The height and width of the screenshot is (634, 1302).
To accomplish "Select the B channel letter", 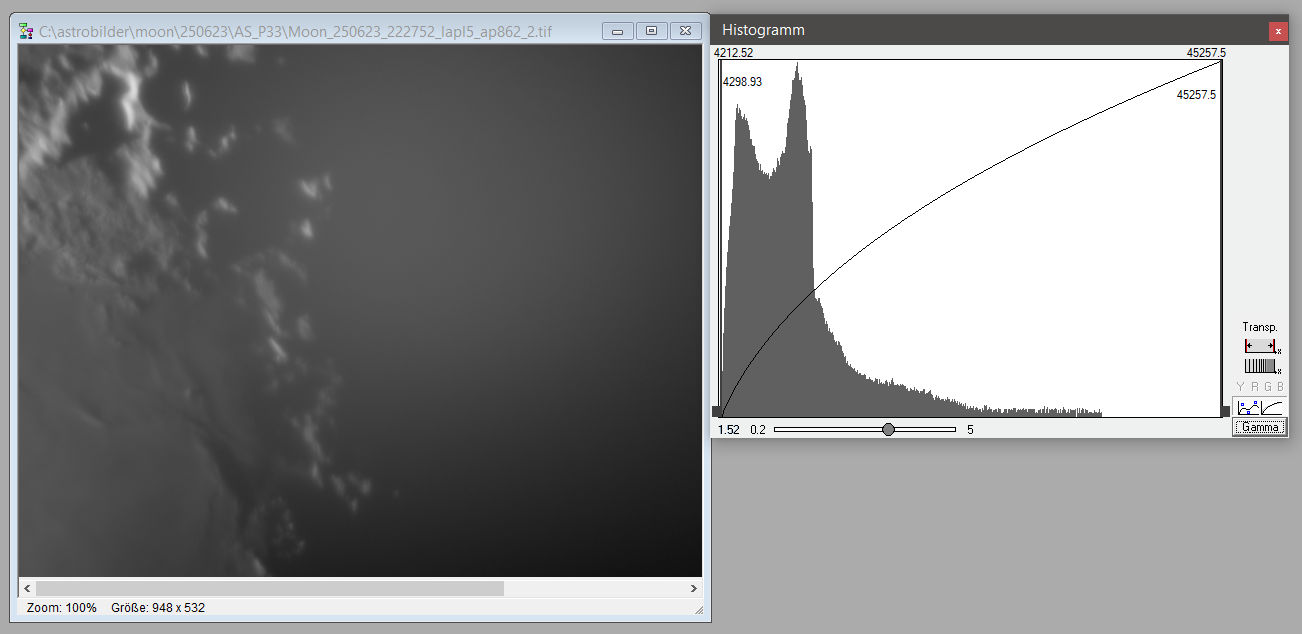I will pyautogui.click(x=1280, y=387).
